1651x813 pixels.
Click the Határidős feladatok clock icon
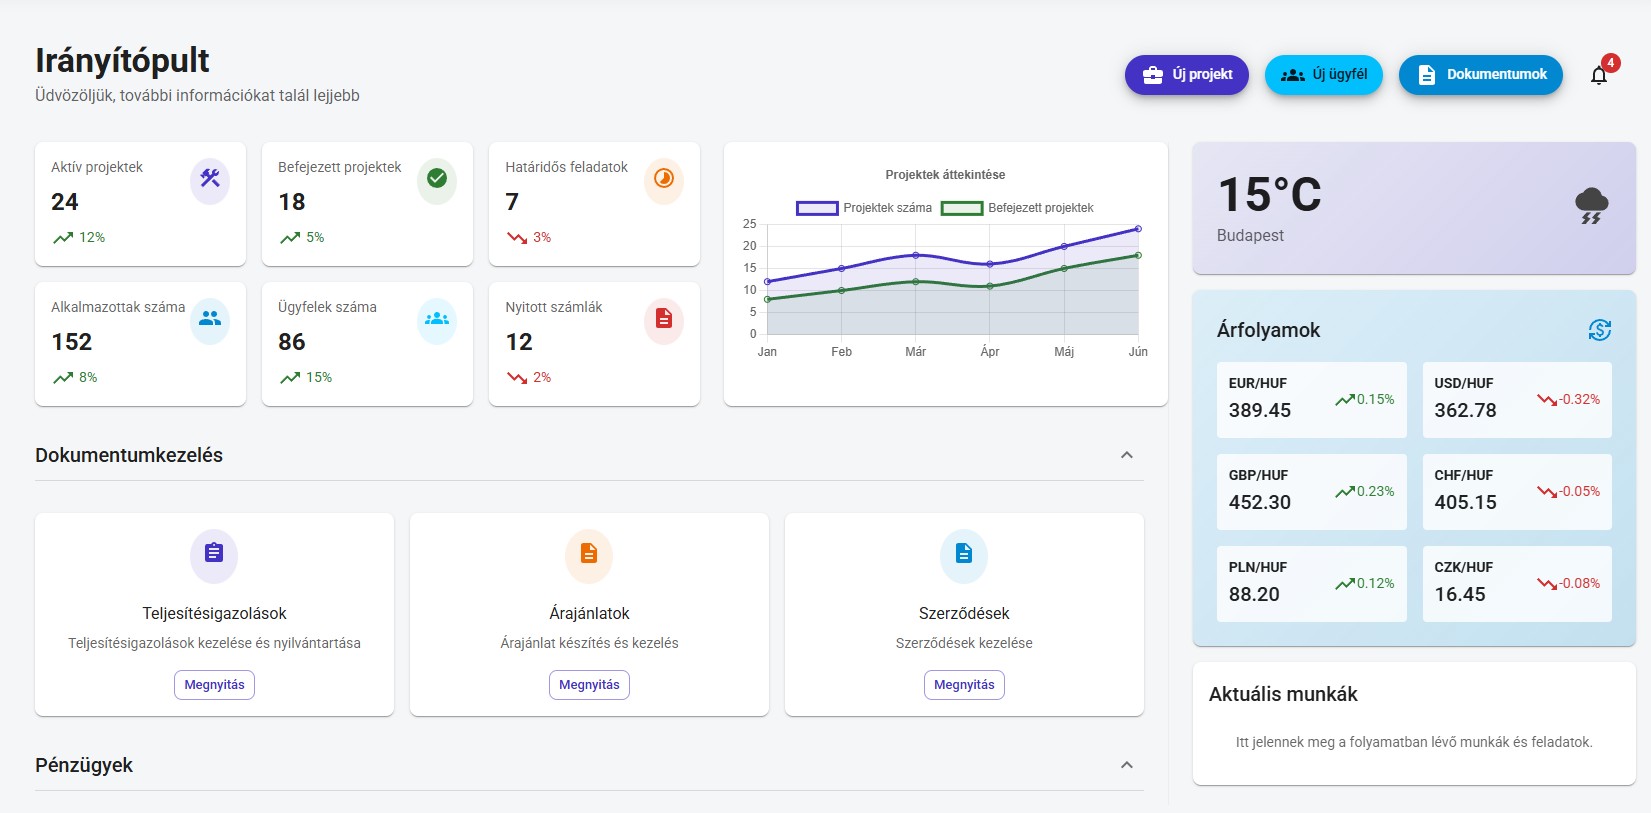click(664, 179)
